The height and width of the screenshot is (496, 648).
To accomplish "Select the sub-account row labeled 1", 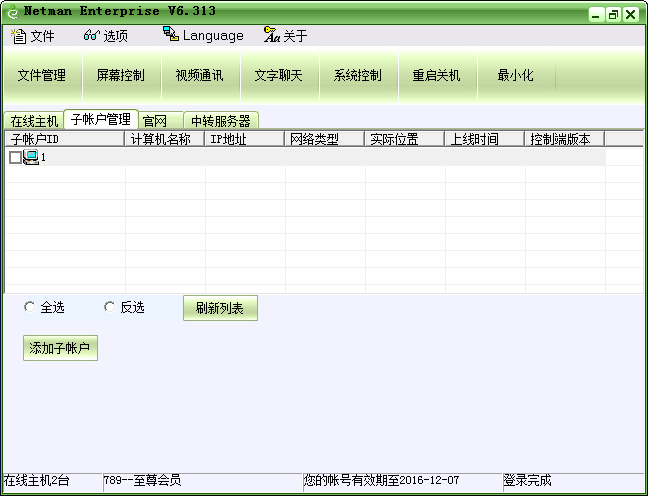I will click(x=305, y=157).
